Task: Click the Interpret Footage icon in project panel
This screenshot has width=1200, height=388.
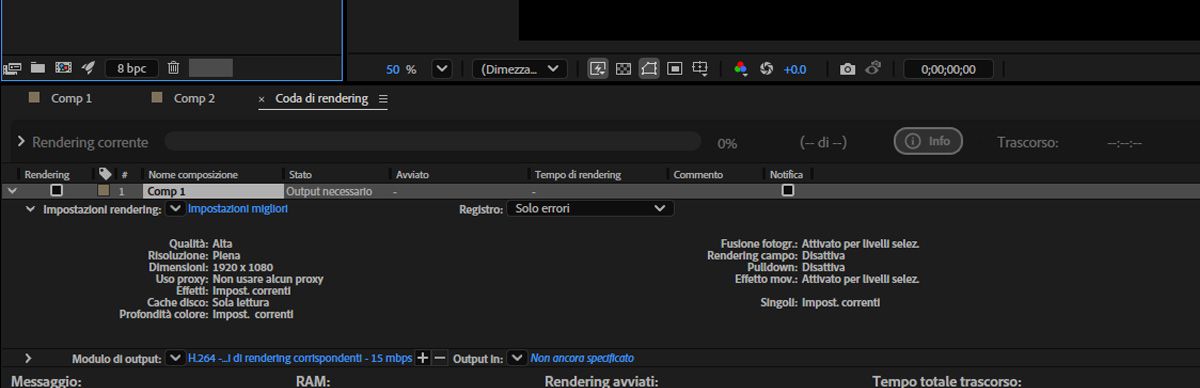Action: point(13,68)
